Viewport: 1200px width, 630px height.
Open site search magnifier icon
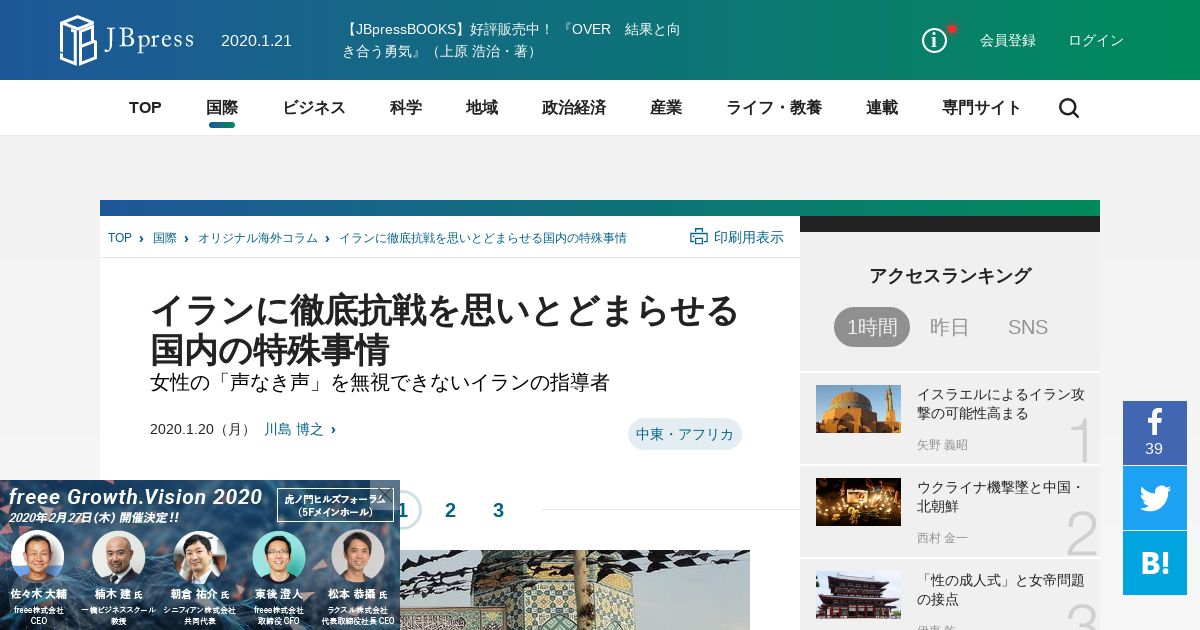(x=1069, y=108)
